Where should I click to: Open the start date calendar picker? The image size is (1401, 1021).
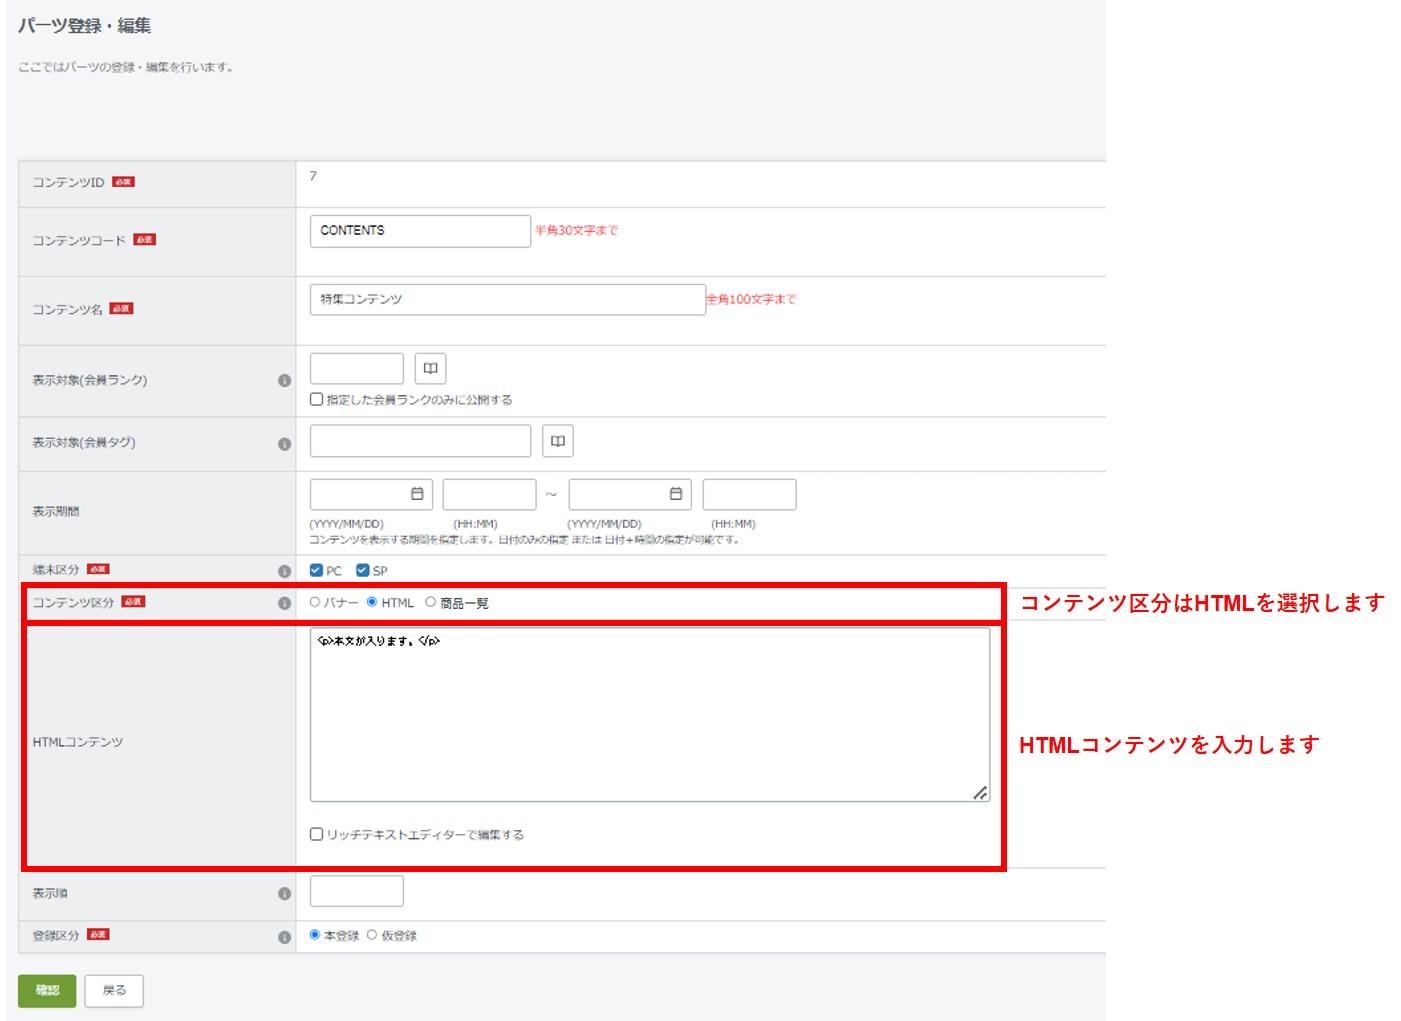[x=417, y=494]
